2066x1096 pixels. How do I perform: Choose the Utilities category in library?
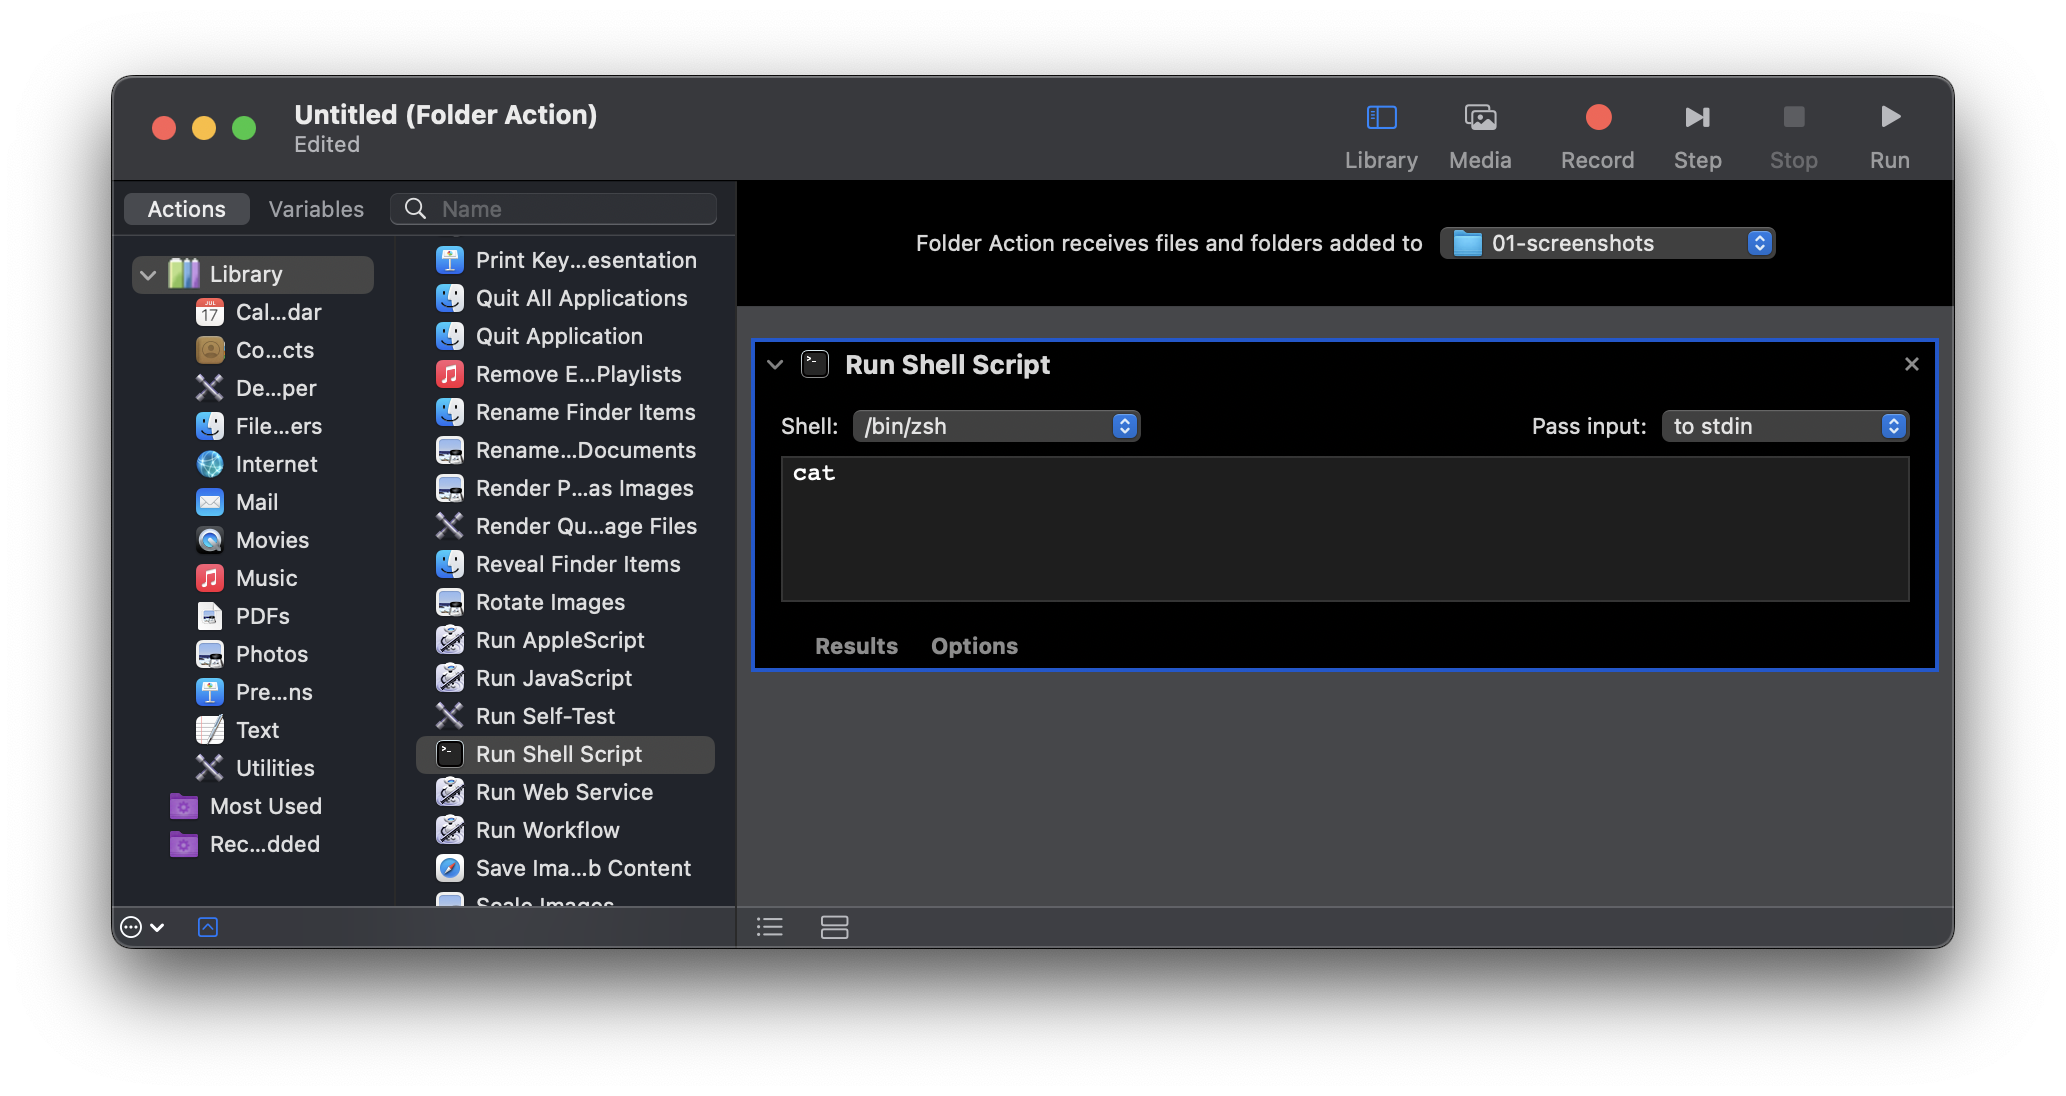(x=274, y=768)
